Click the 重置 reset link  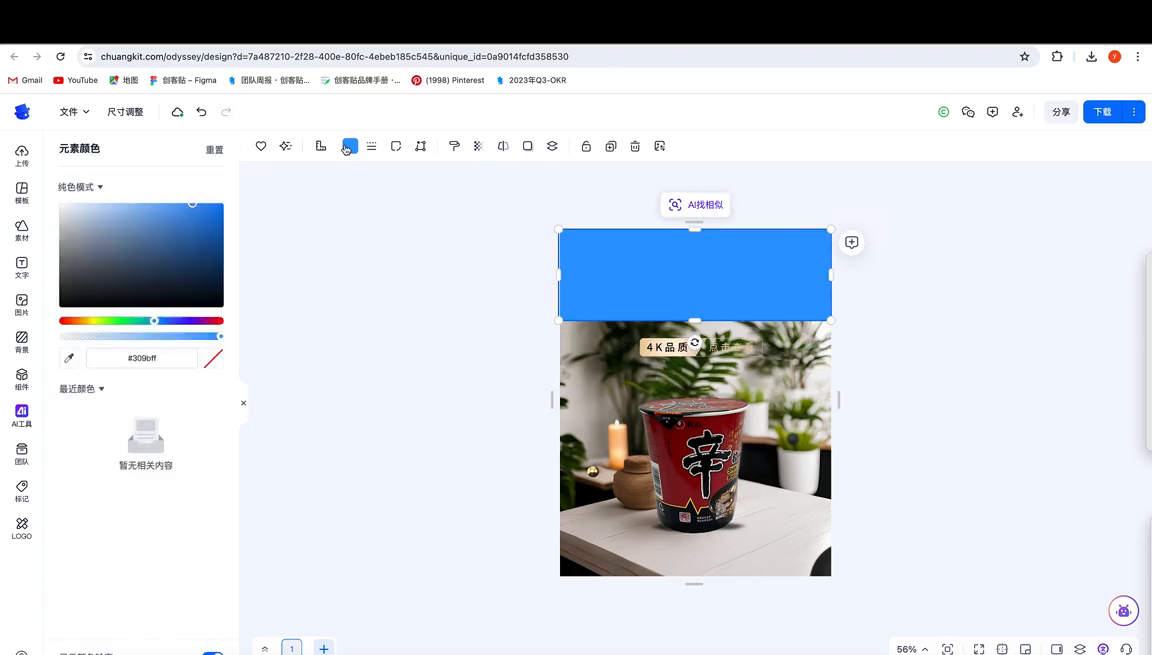215,150
